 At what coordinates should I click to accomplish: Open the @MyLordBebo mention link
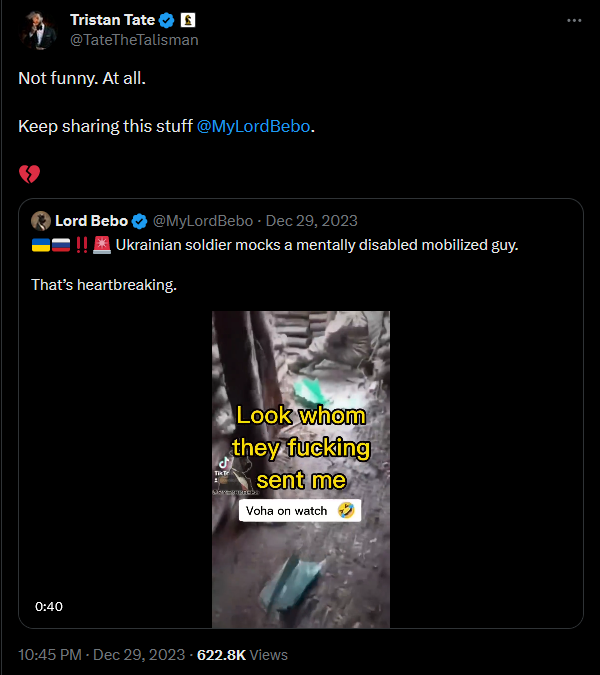[x=254, y=126]
